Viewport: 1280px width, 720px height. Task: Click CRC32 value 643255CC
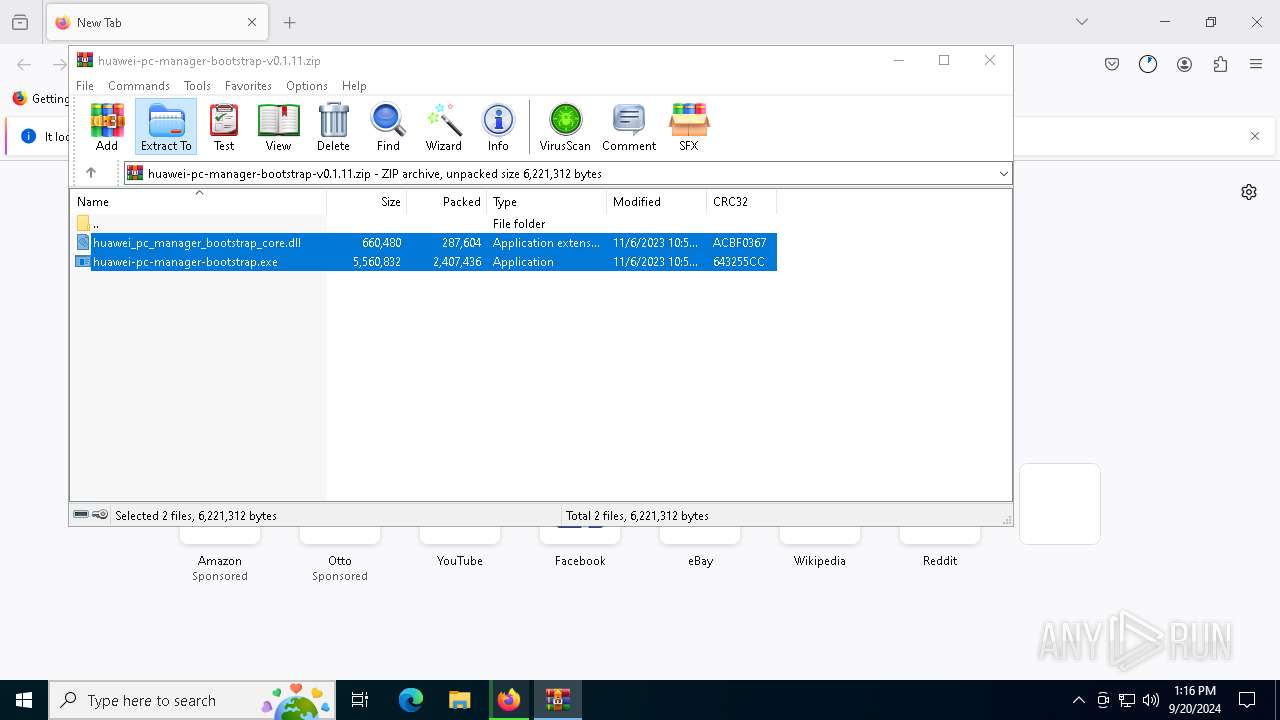click(739, 262)
